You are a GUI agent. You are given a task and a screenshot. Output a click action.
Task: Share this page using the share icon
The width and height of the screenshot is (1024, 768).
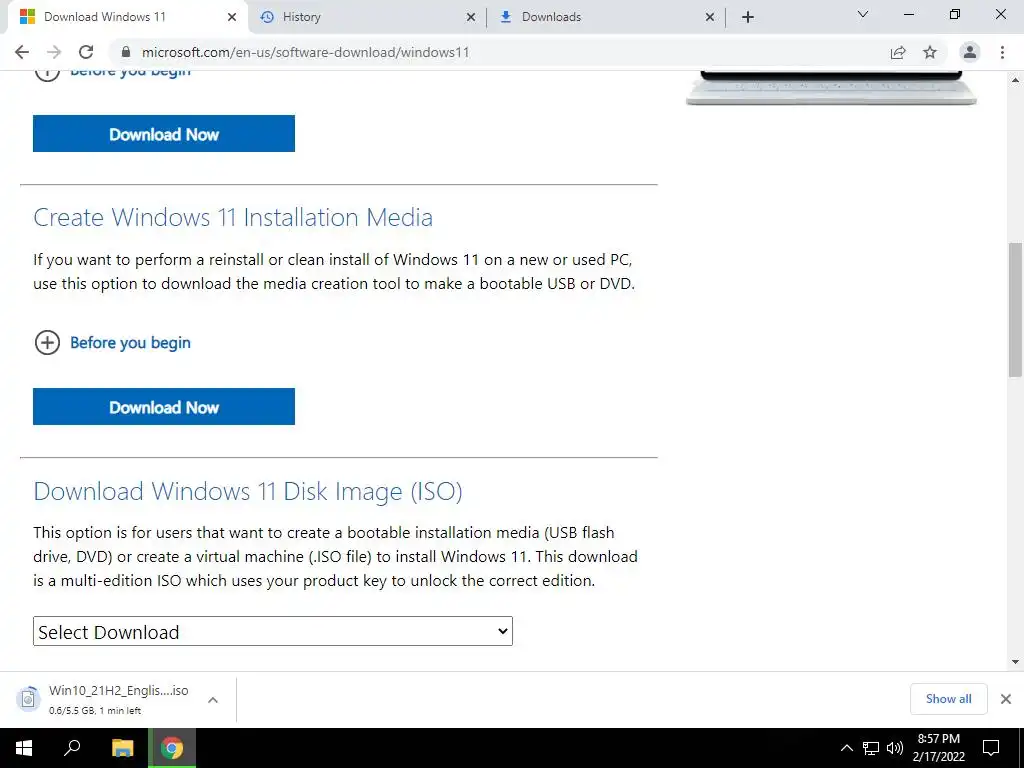(898, 52)
